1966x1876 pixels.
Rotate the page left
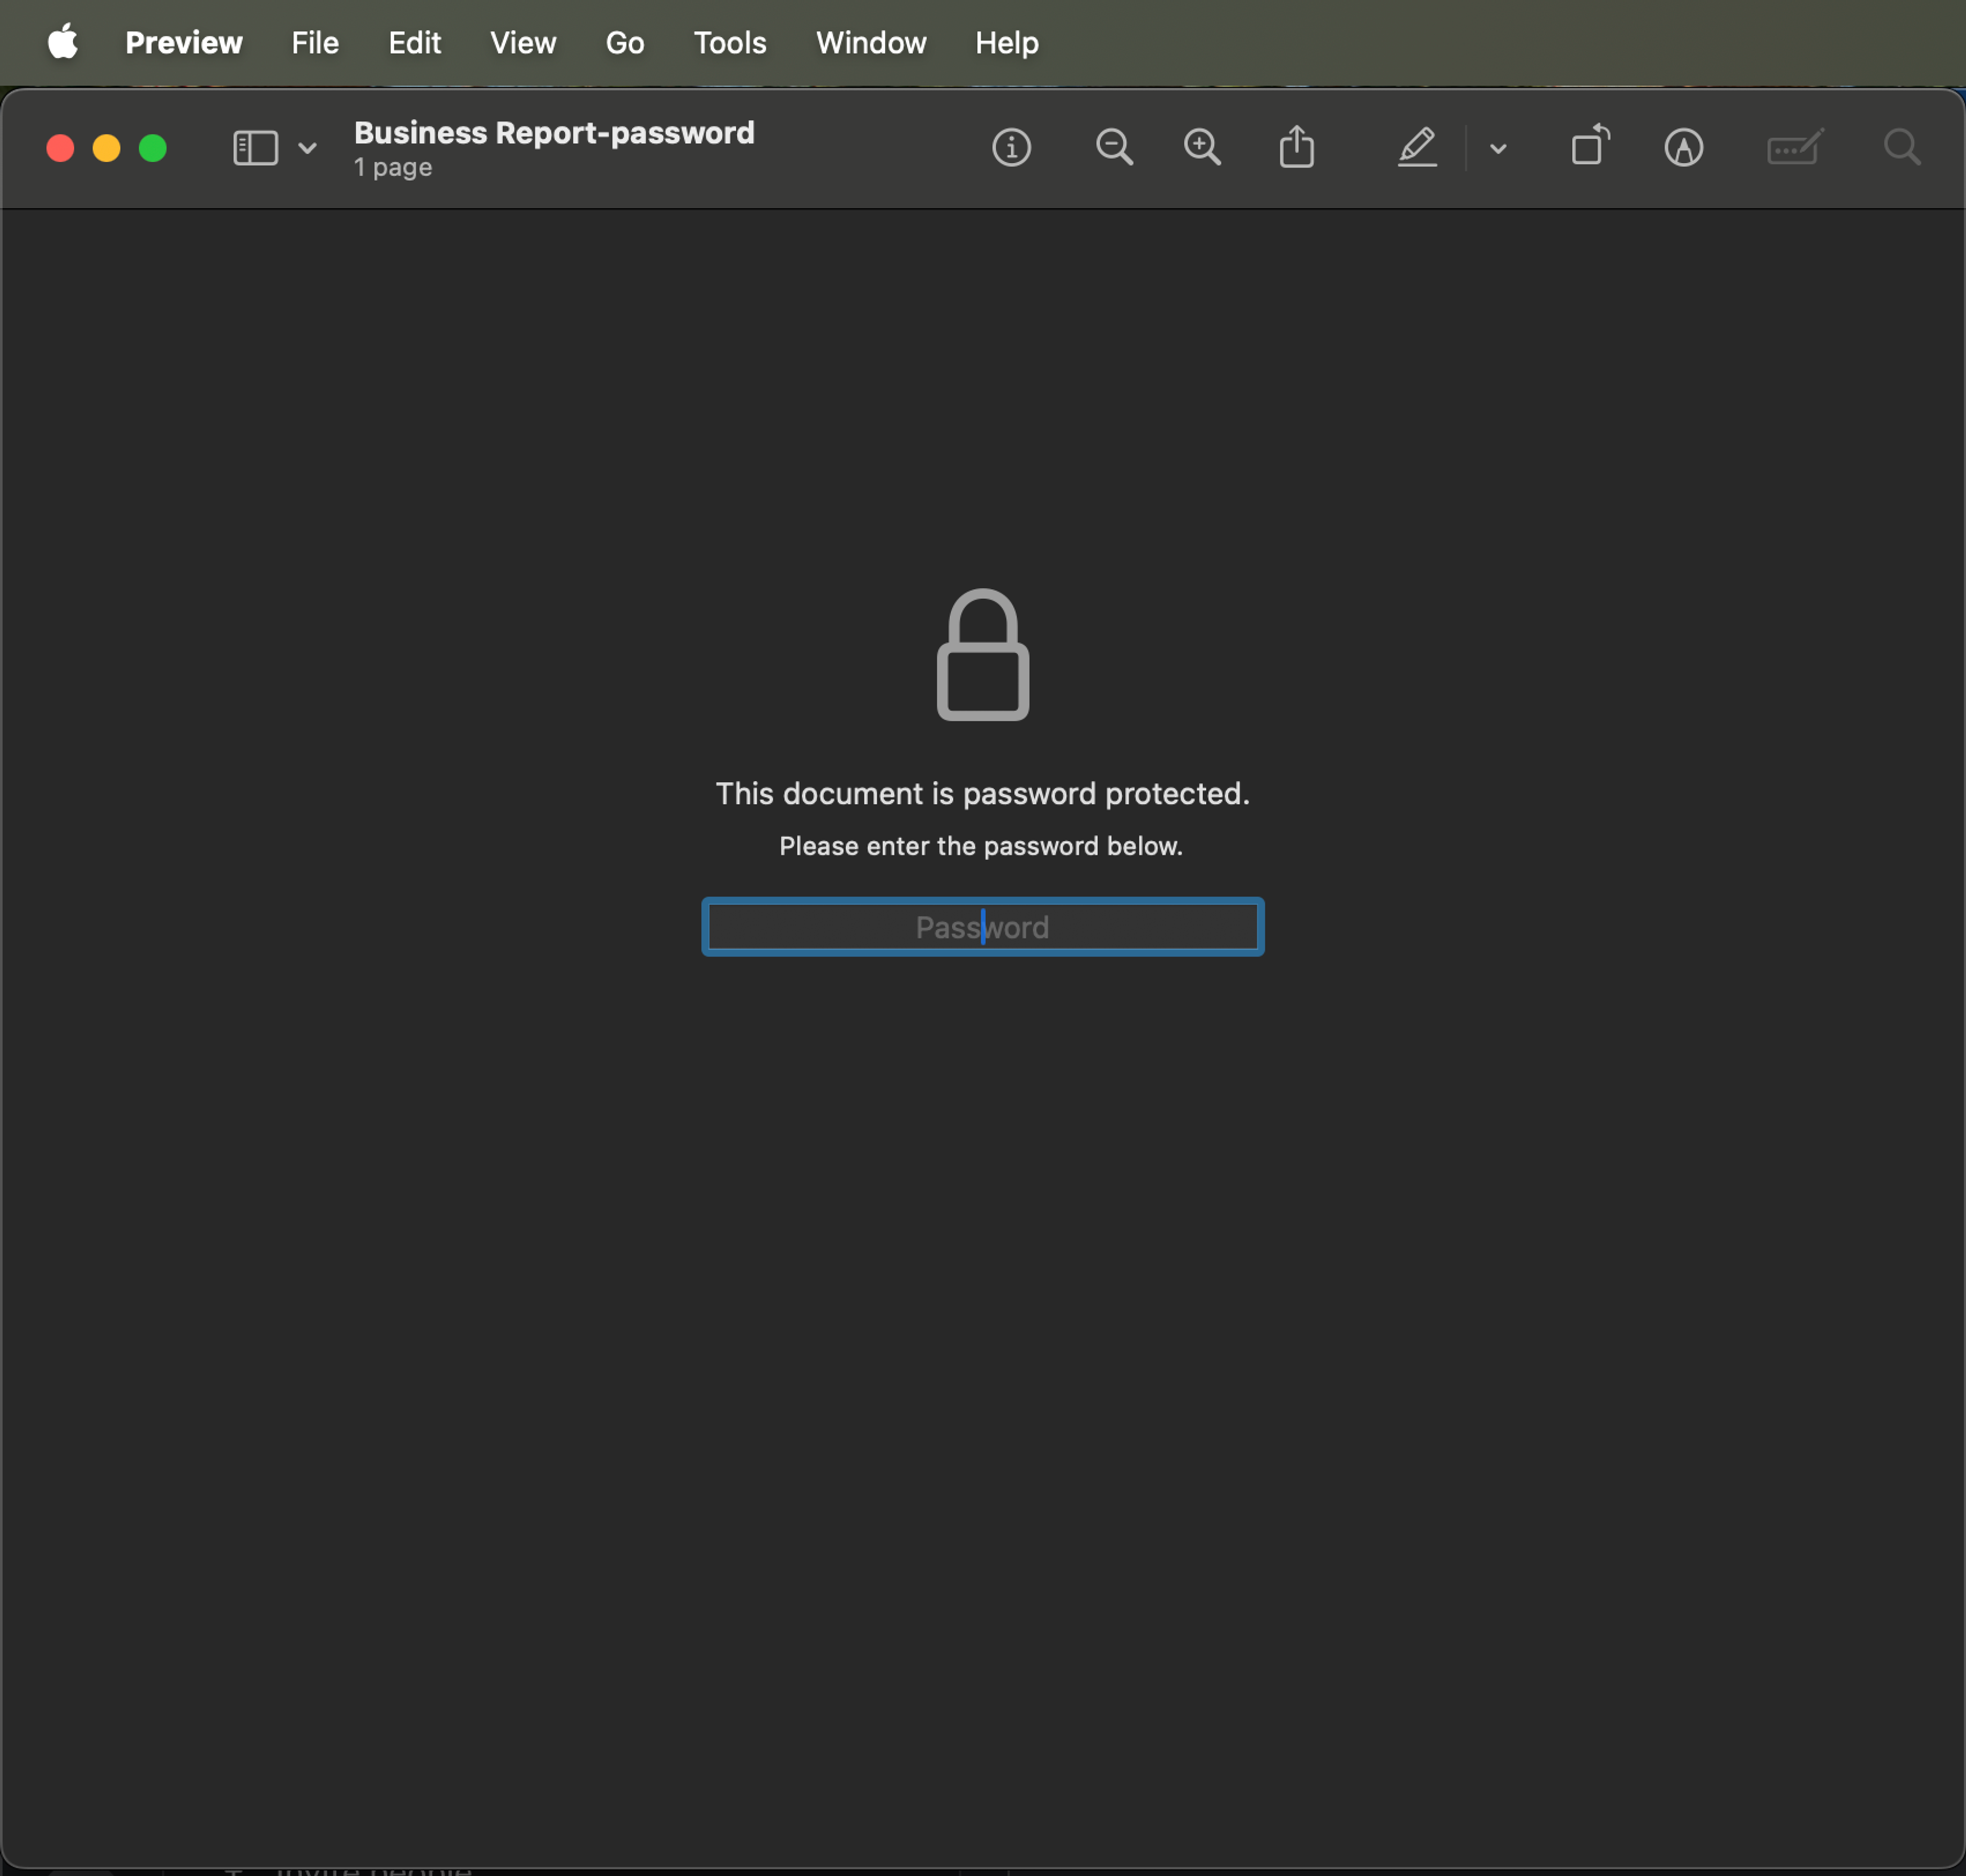point(1590,146)
